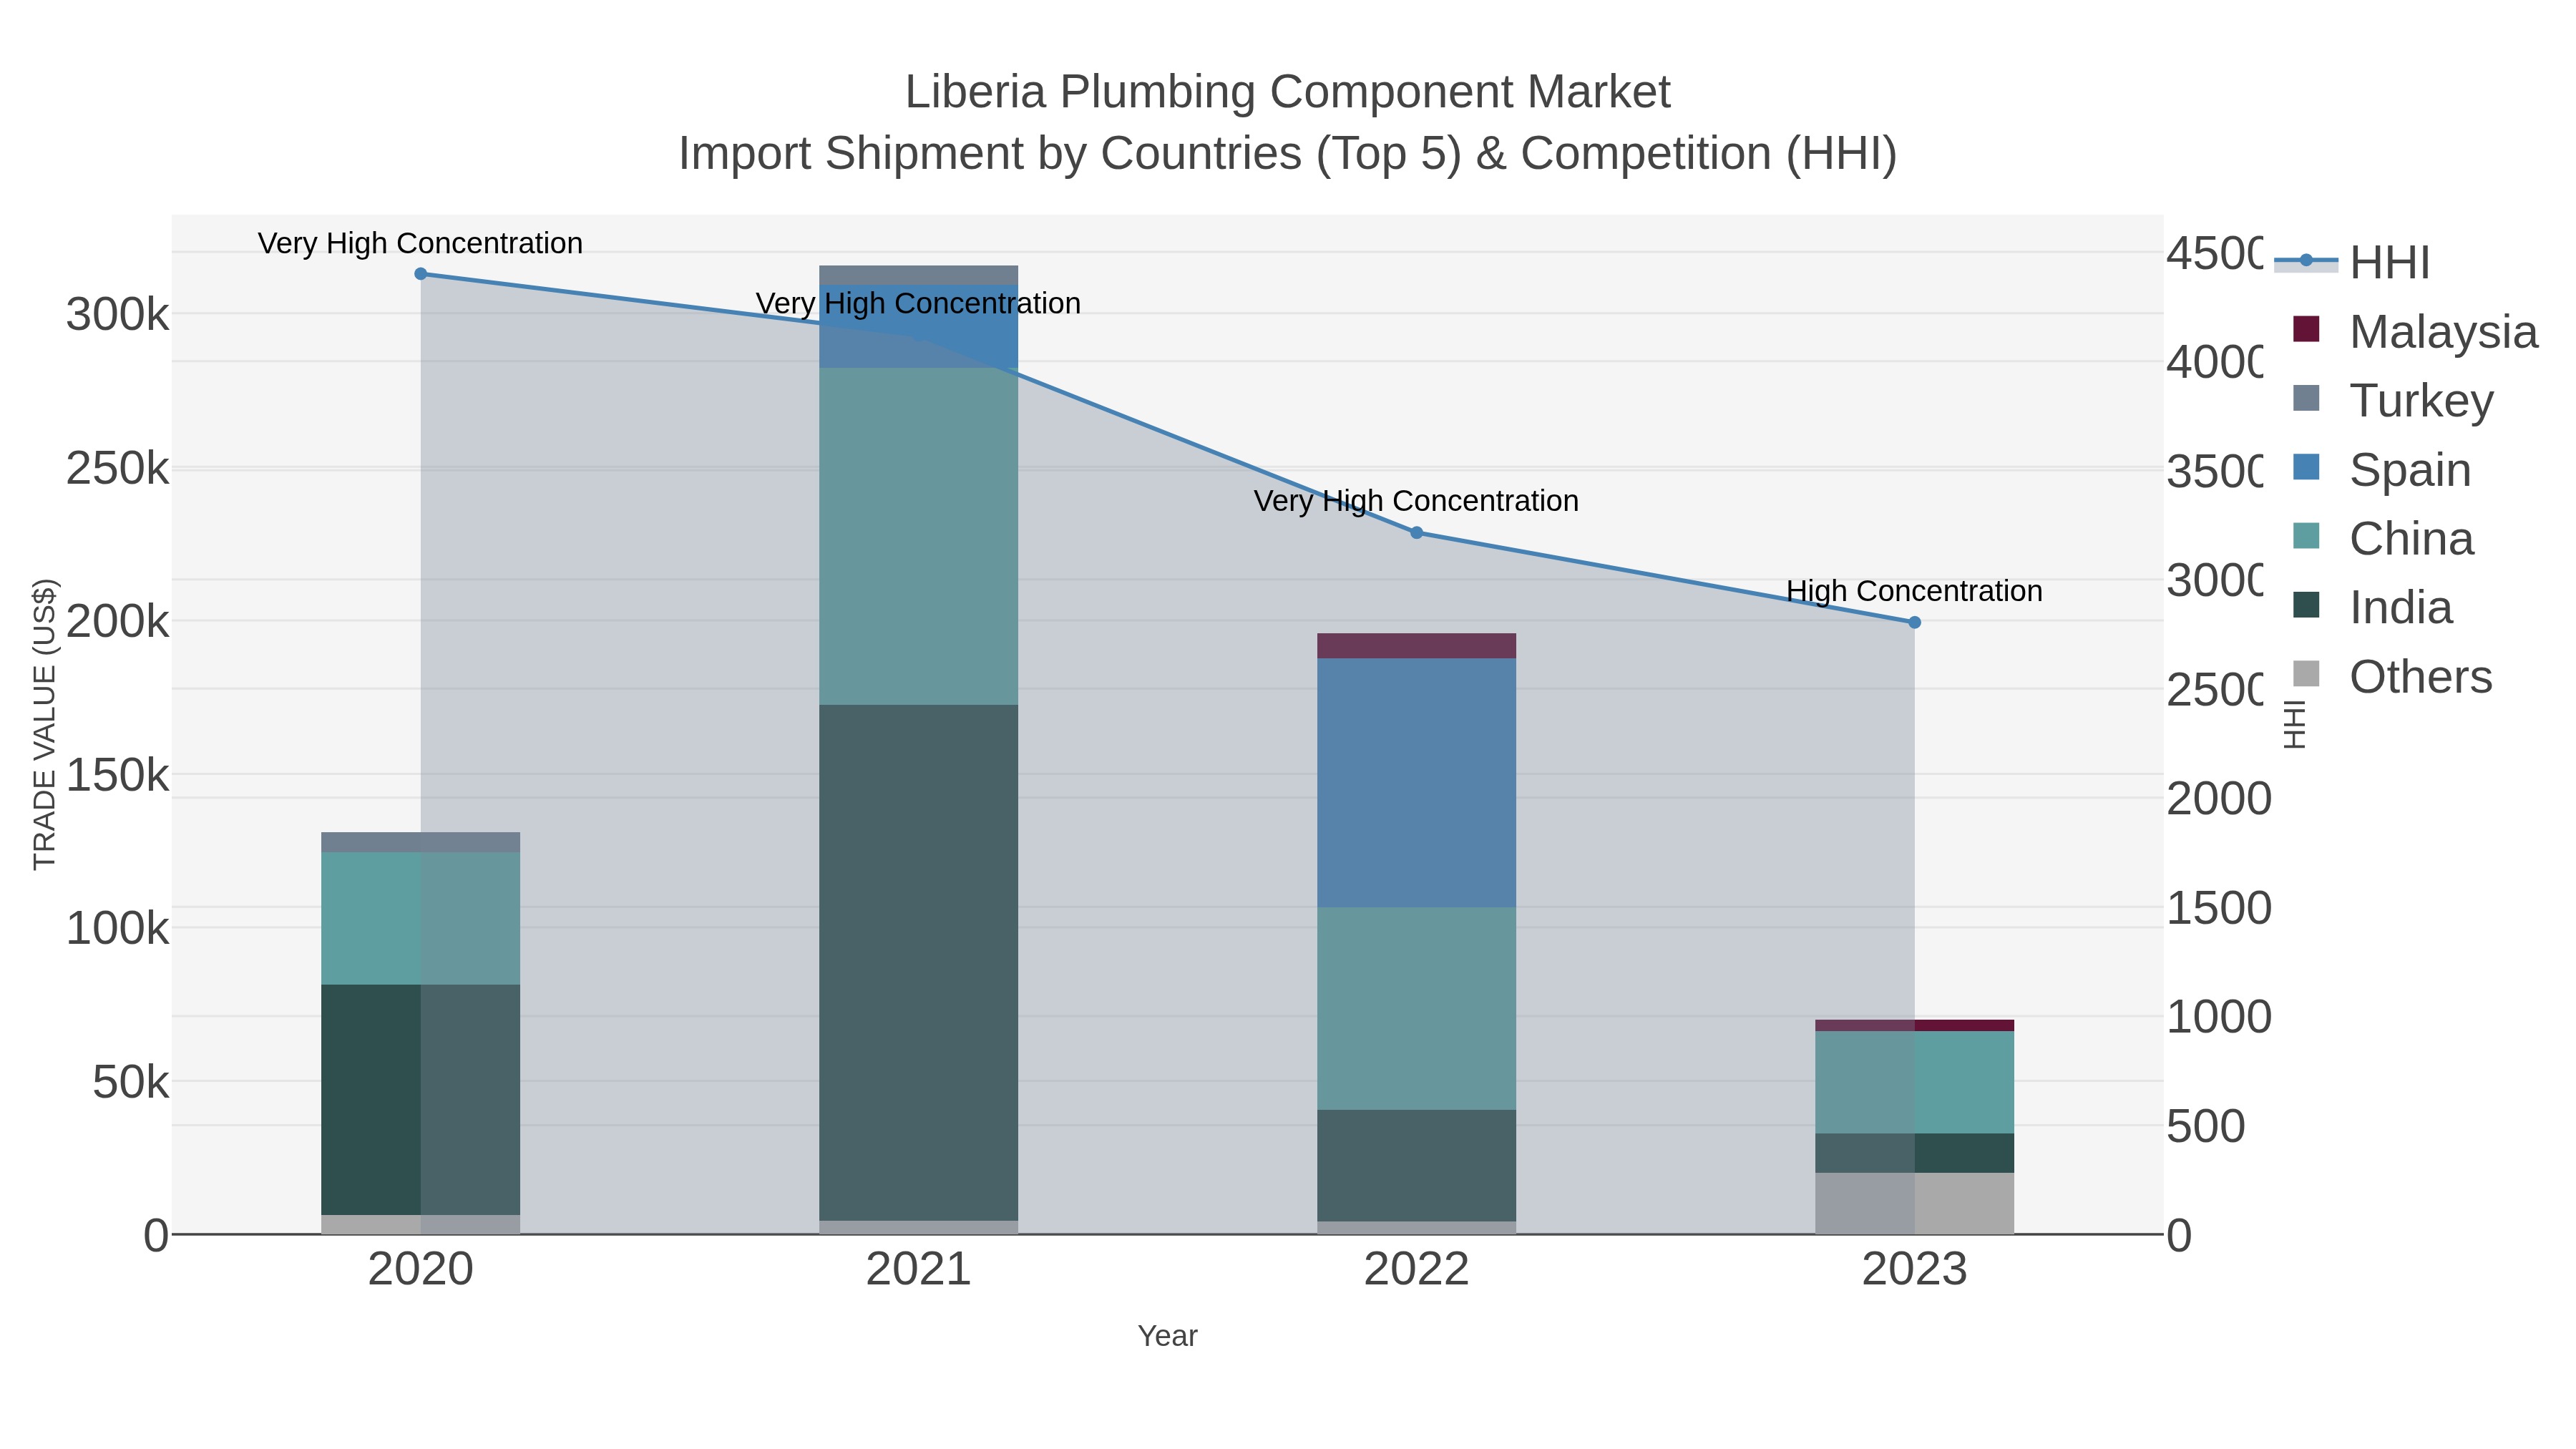The height and width of the screenshot is (1449, 2576).
Task: Click the Malaysia color swatch in legend
Action: coord(2305,329)
